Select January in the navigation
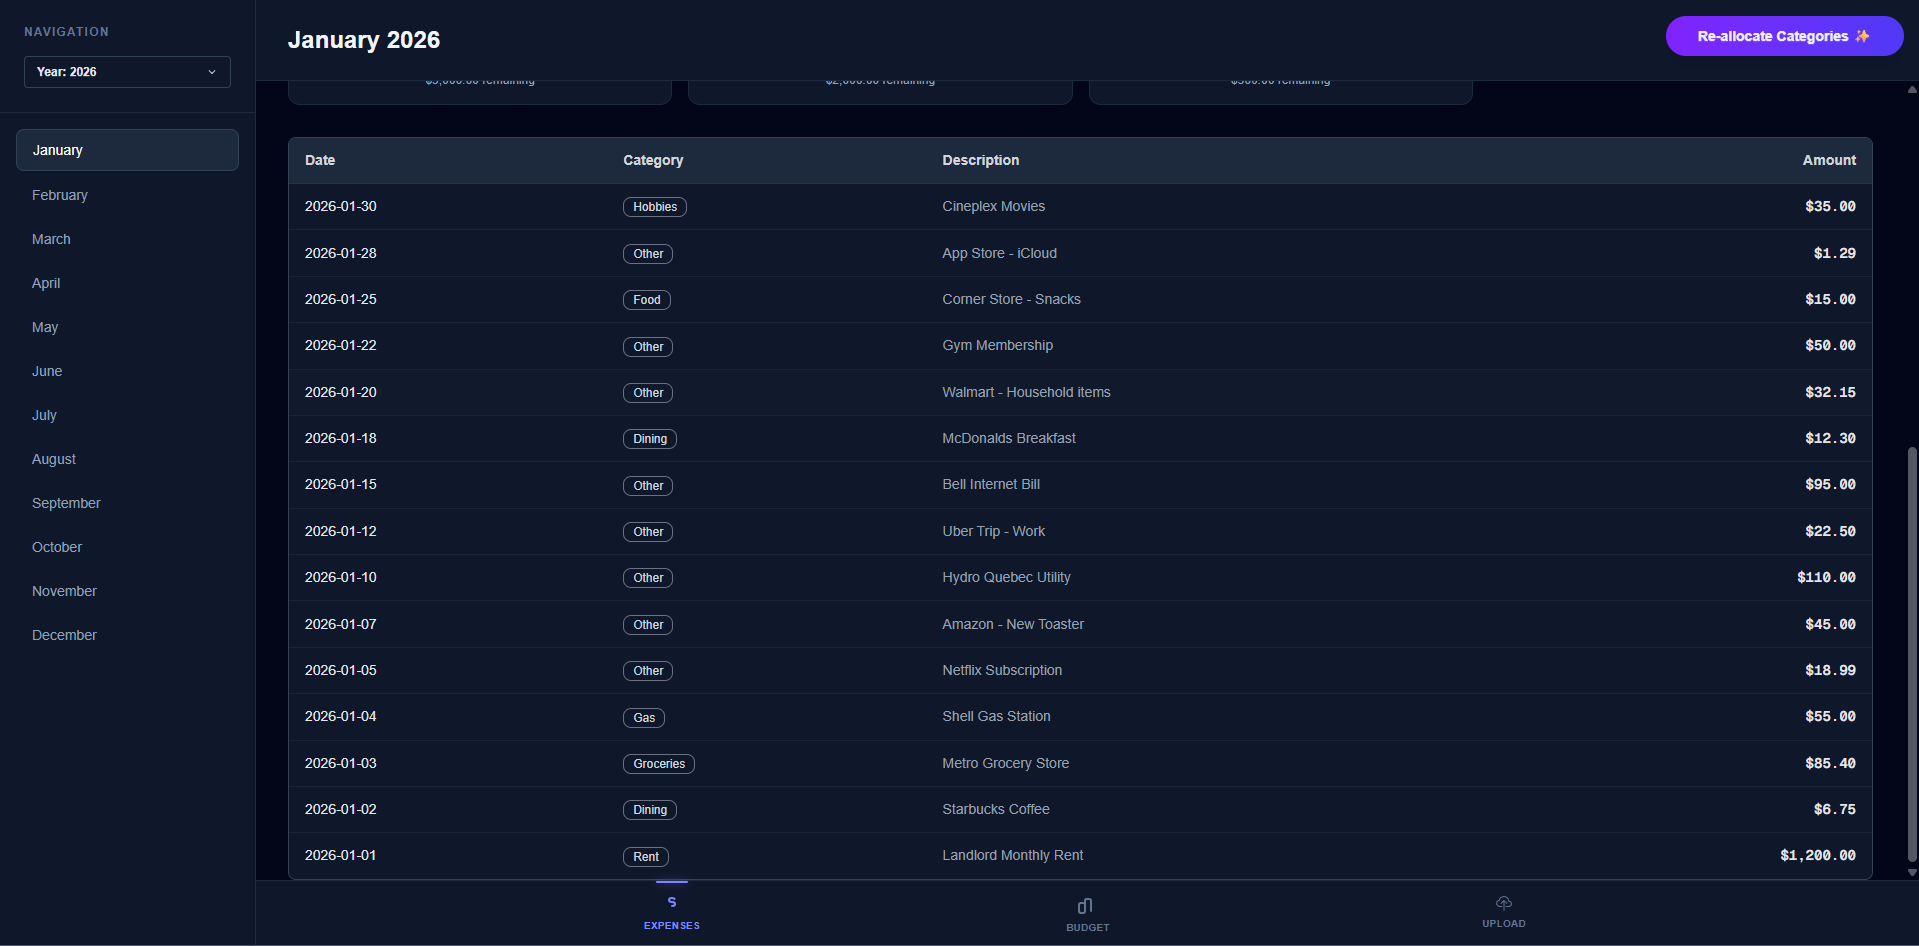 pos(127,150)
